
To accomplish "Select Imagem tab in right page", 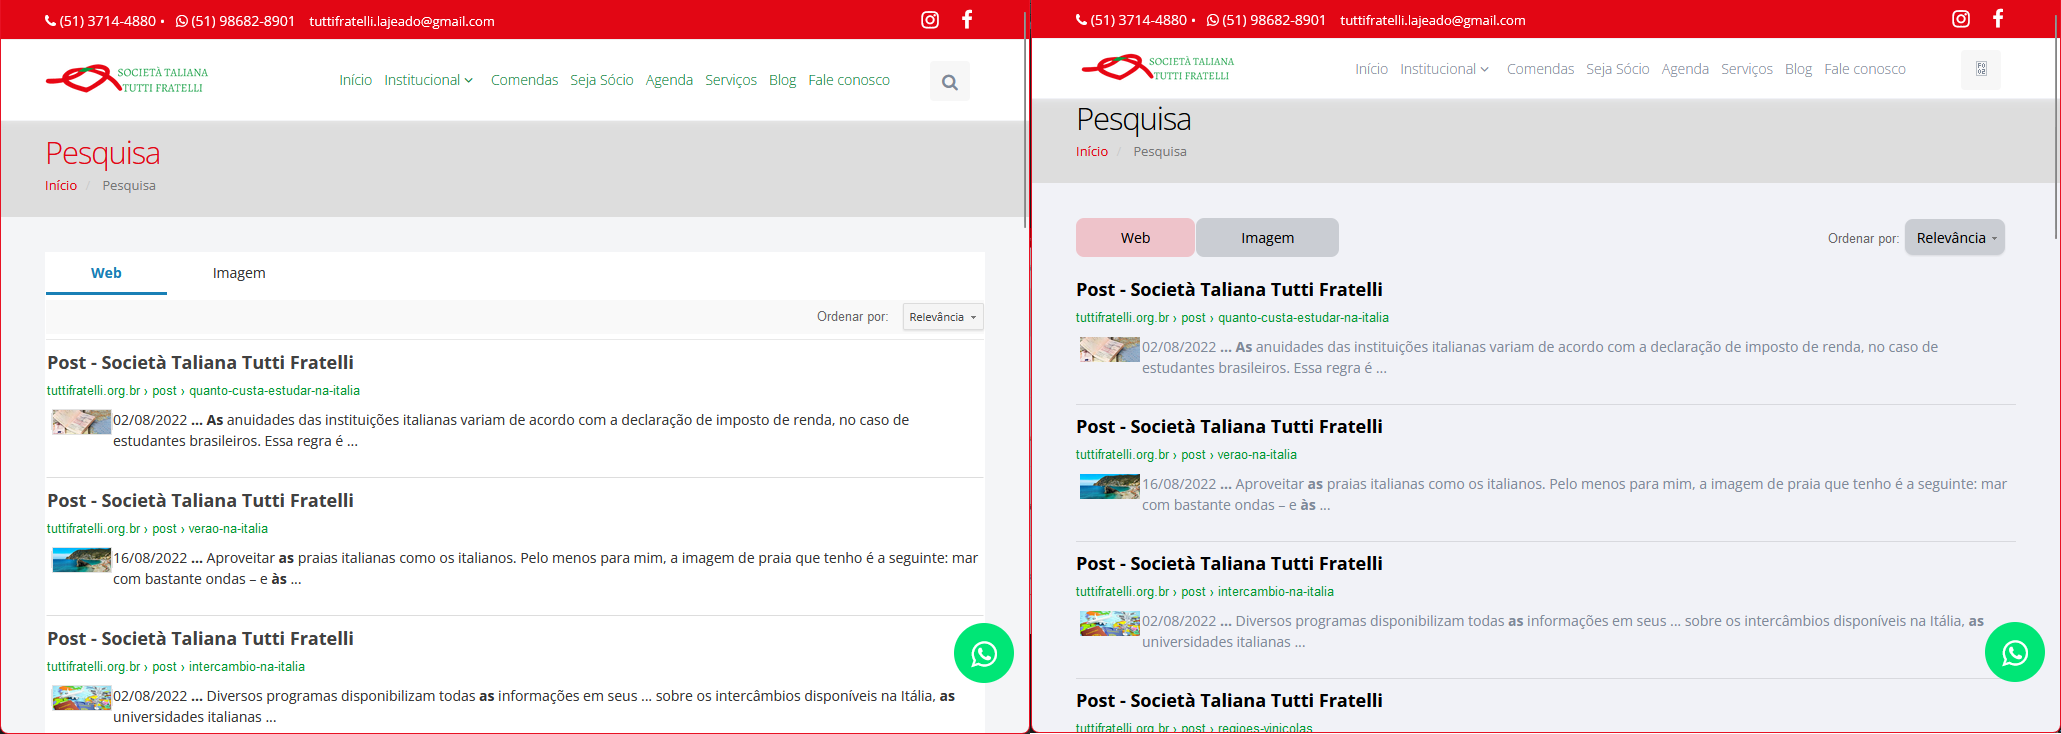I will [1267, 238].
